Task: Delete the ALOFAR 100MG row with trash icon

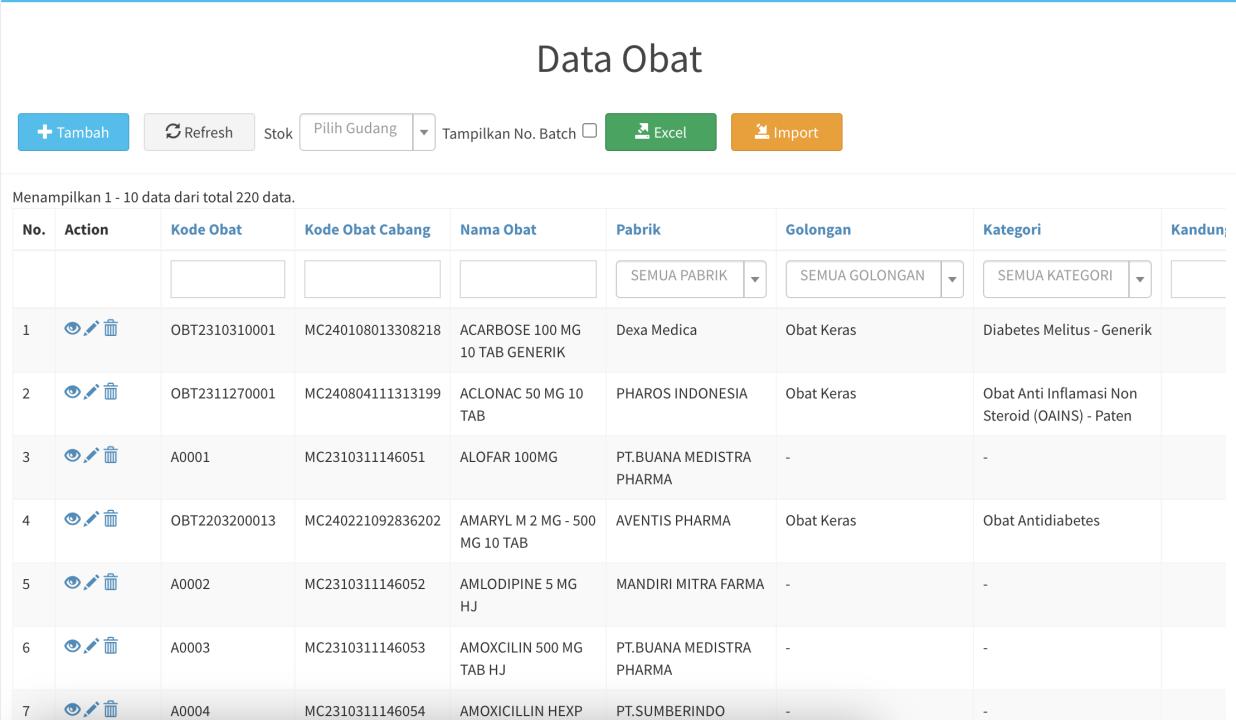Action: 111,455
